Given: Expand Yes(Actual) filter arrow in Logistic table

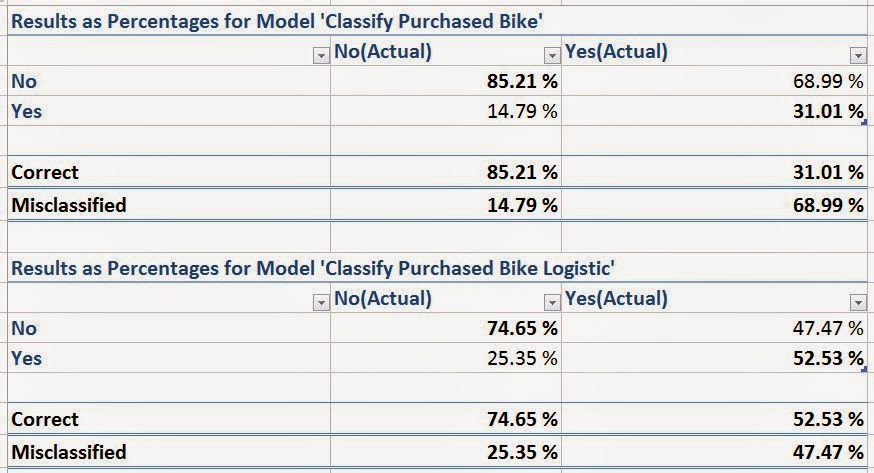Looking at the screenshot, I should pos(857,302).
